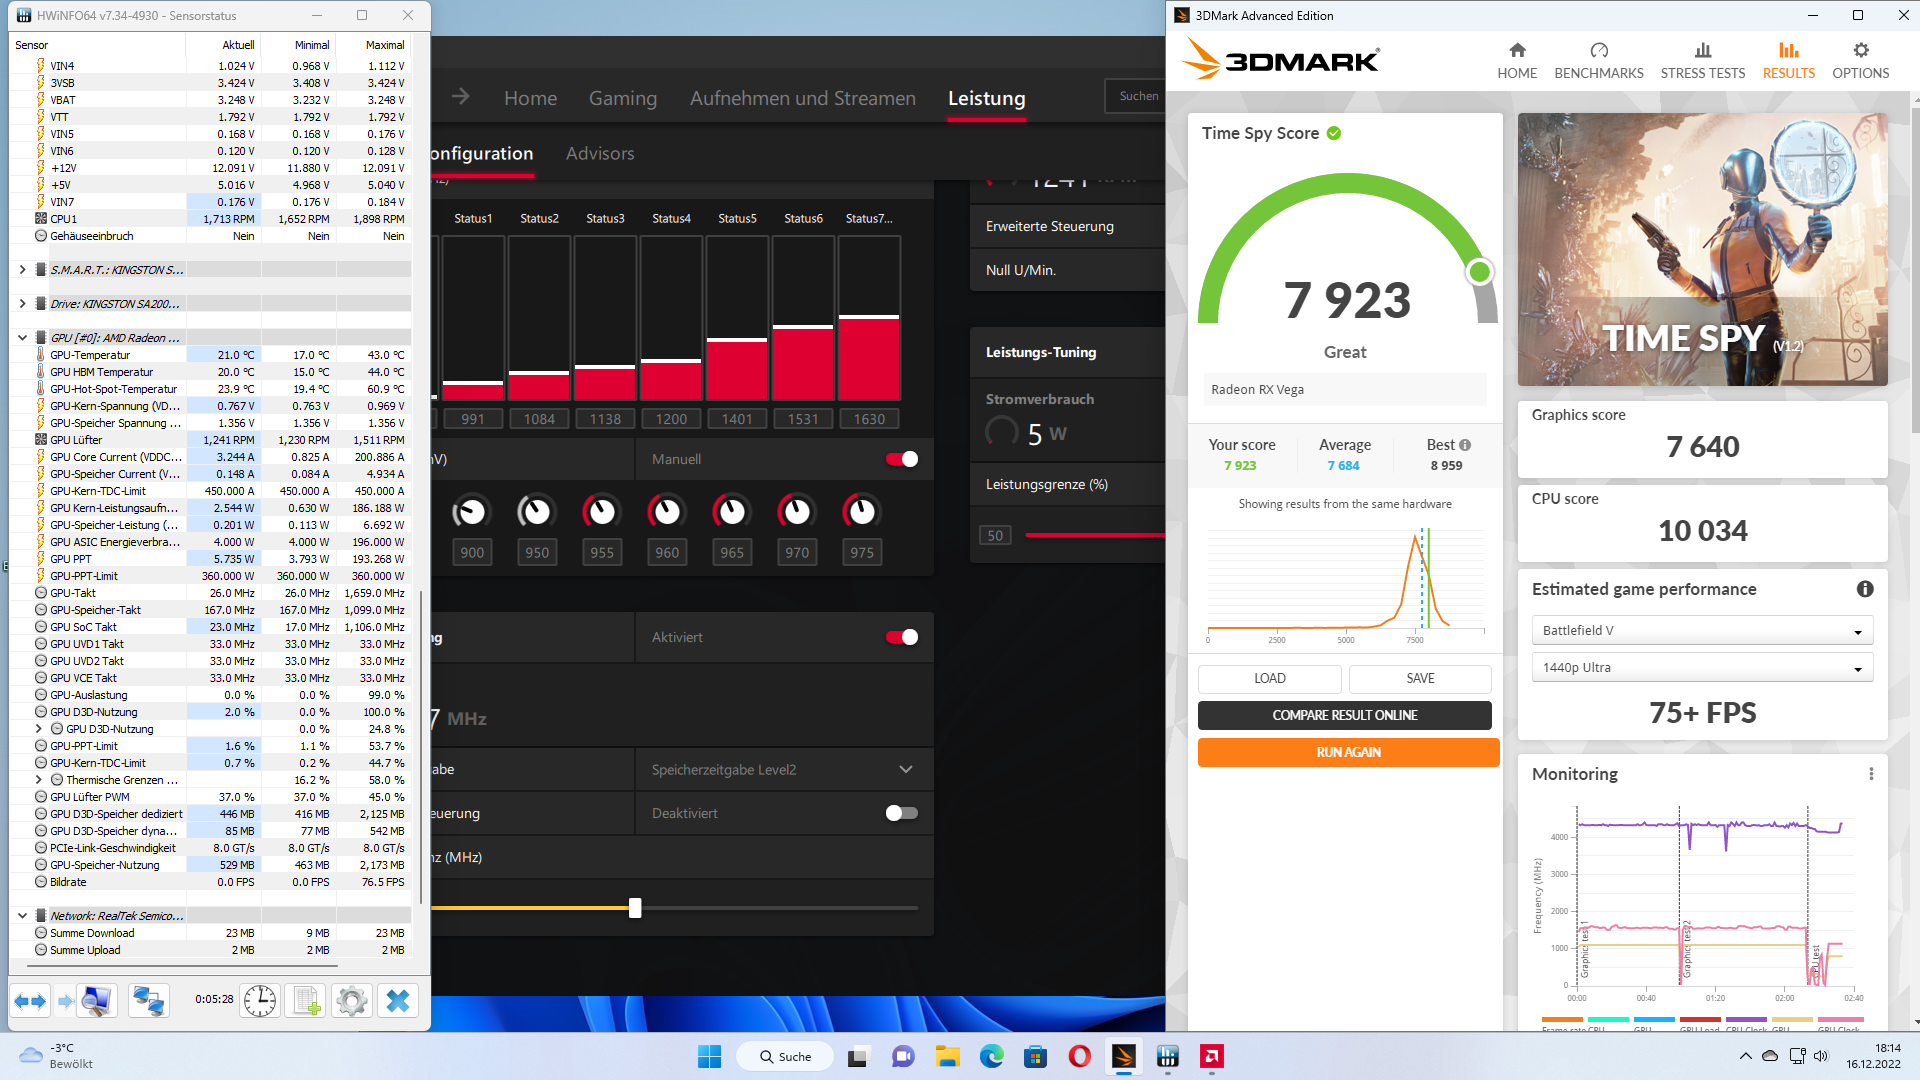Click the voltage dial above 900
The height and width of the screenshot is (1080, 1920).
(x=471, y=512)
